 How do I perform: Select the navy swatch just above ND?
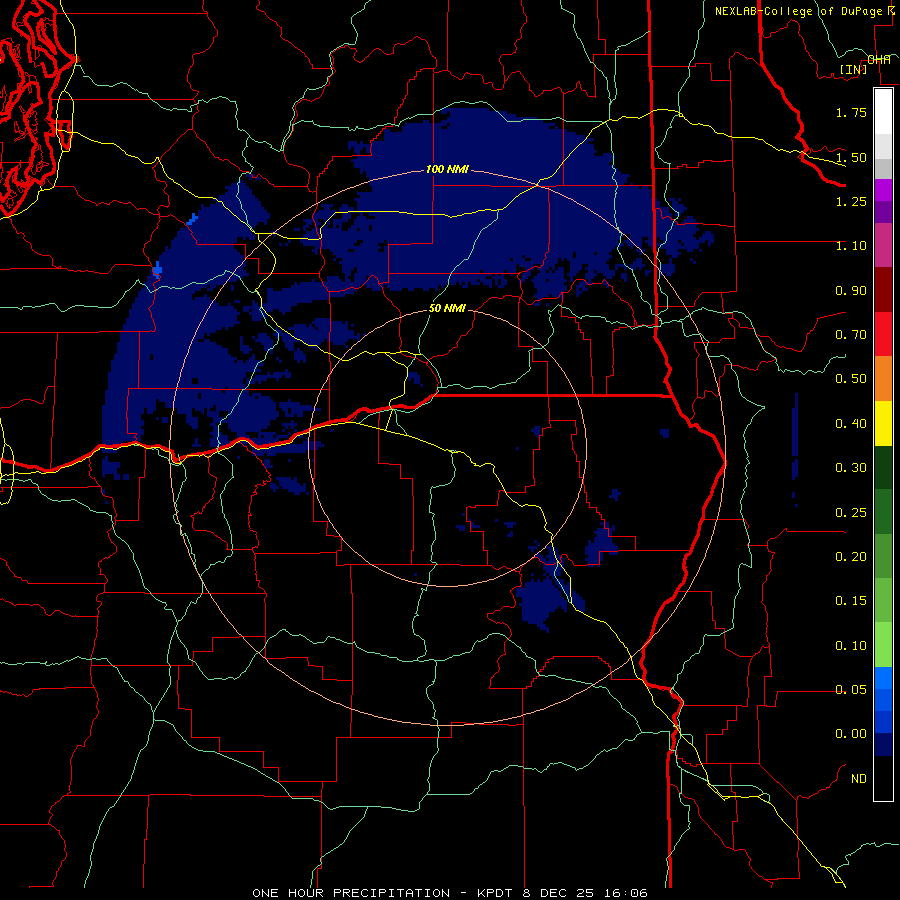[883, 744]
